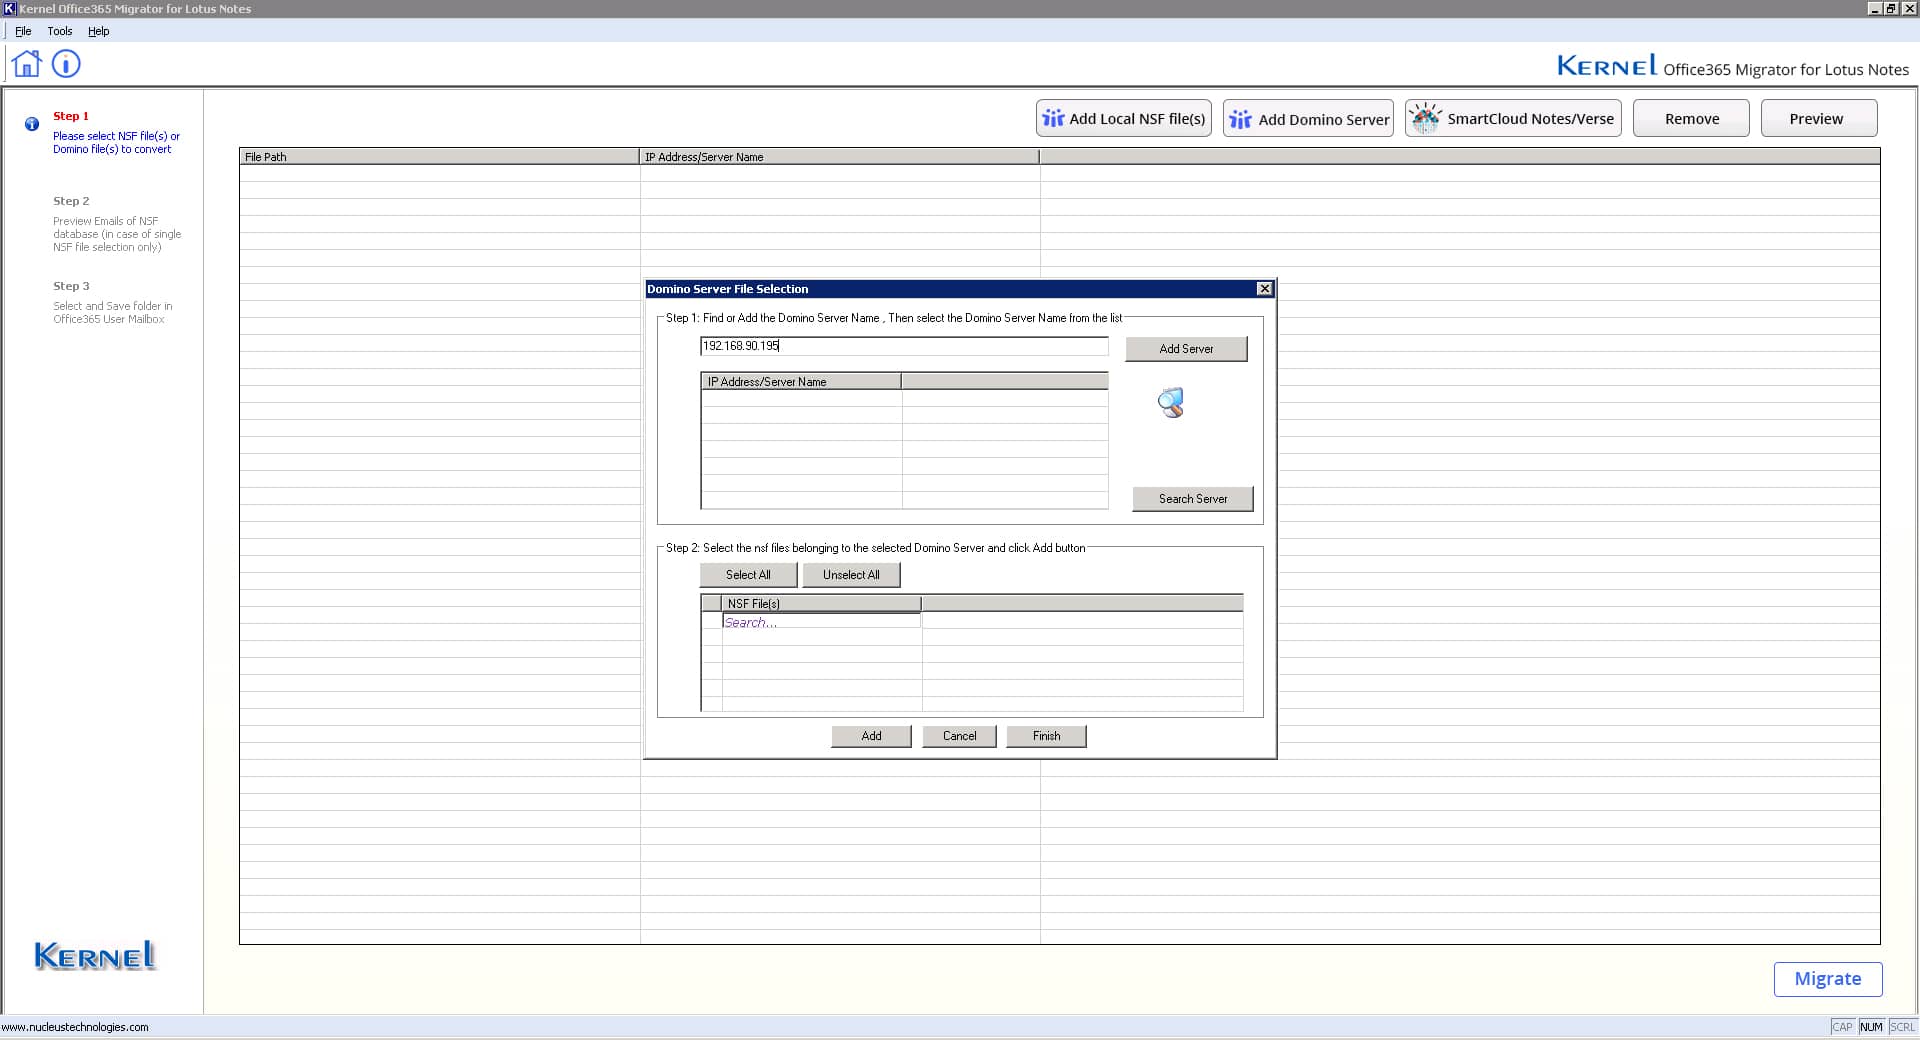Screen dimensions: 1920x1040
Task: Click the NSF File(s) Search field
Action: pyautogui.click(x=821, y=622)
